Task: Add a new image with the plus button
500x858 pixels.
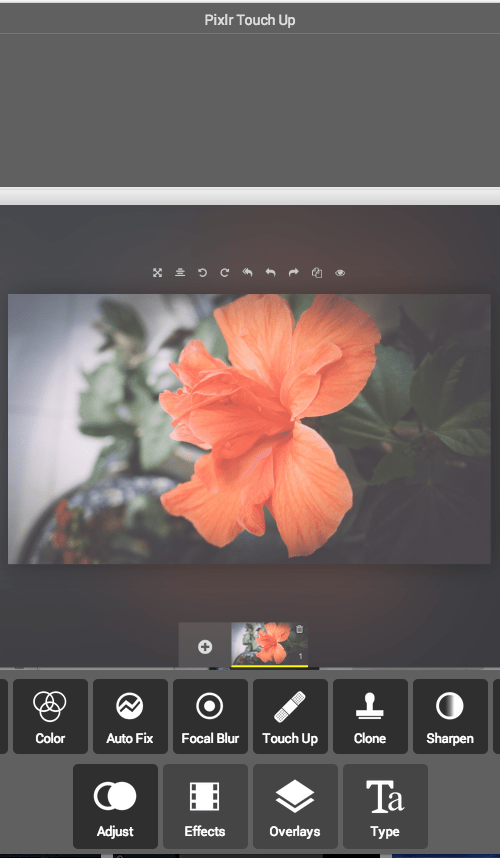Action: [x=205, y=647]
